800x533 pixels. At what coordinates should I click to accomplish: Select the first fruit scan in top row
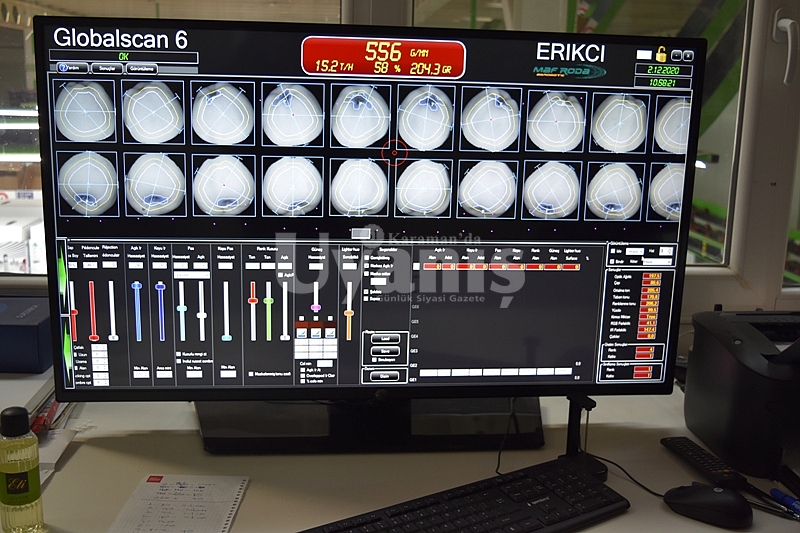[x=85, y=111]
